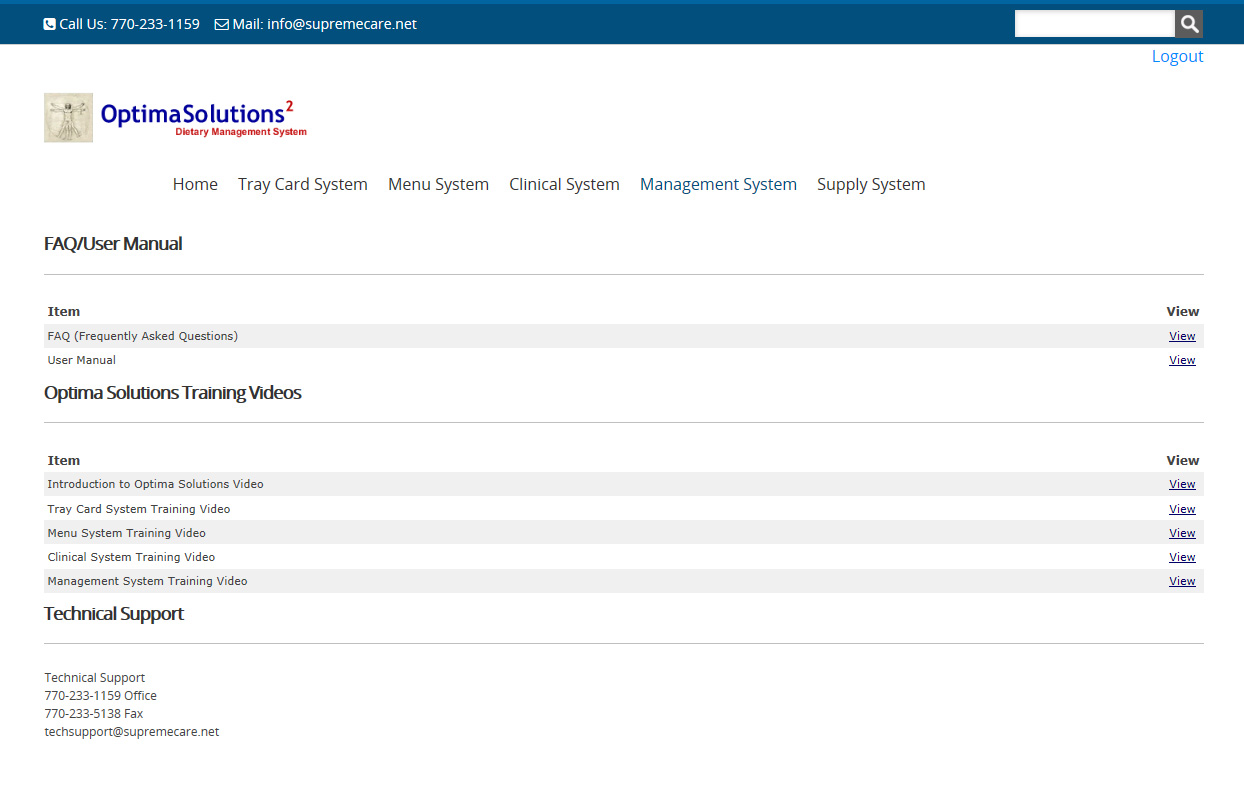View Tray Card System Training Video
This screenshot has width=1244, height=800.
tap(1182, 509)
